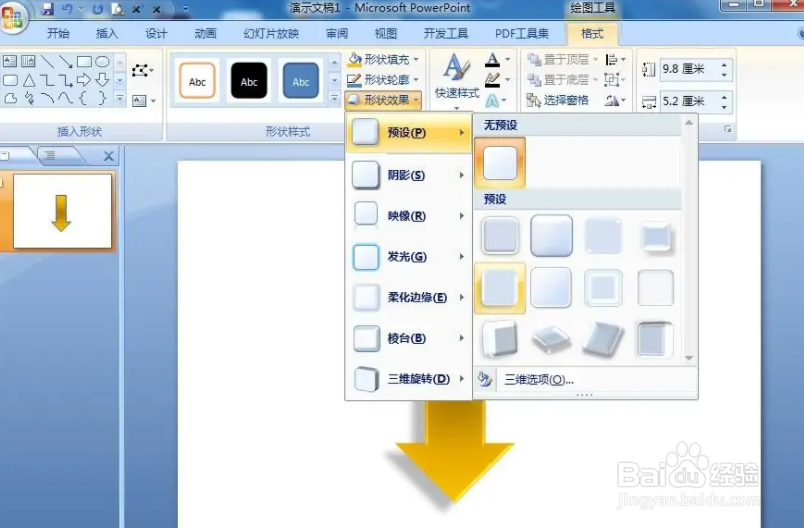
Task: Open the text fill color menu
Action: pos(497,59)
